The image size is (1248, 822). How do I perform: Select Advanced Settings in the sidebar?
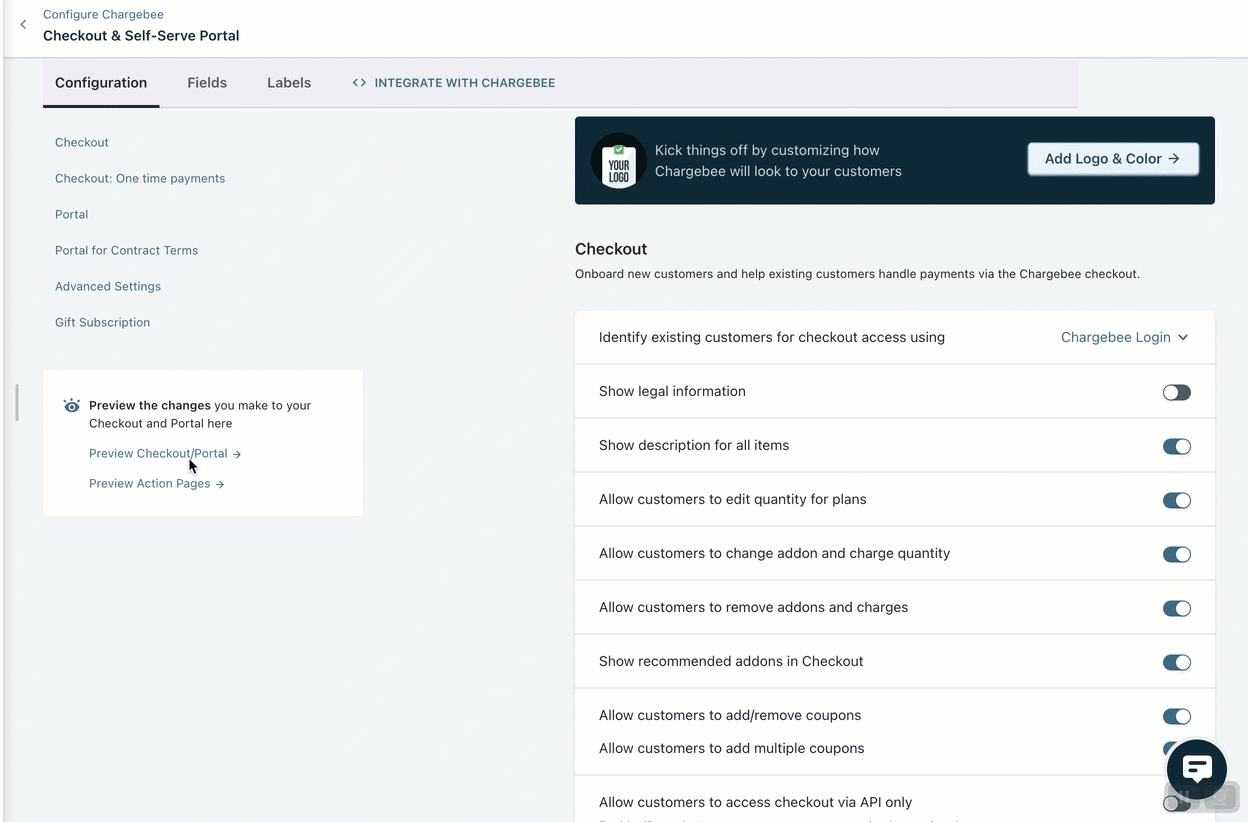(108, 286)
